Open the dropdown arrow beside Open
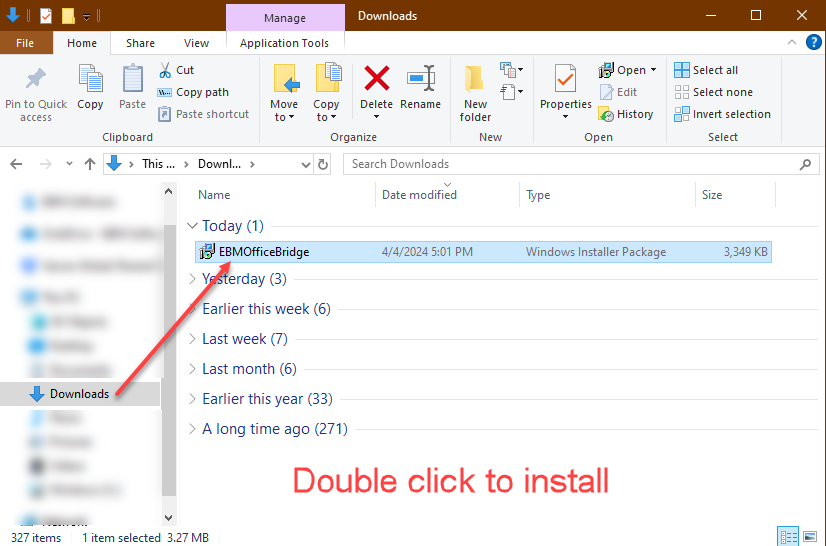This screenshot has width=826, height=546. (653, 70)
